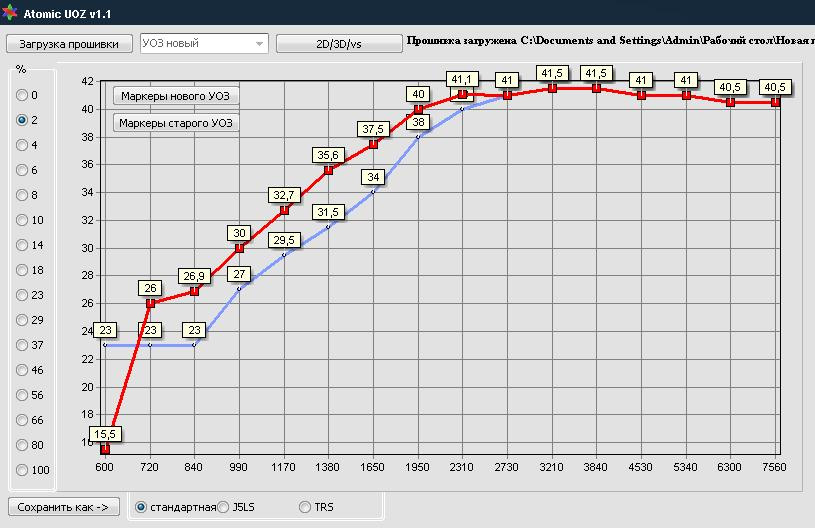
Task: Select the 8 % radio button
Action: coord(22,195)
